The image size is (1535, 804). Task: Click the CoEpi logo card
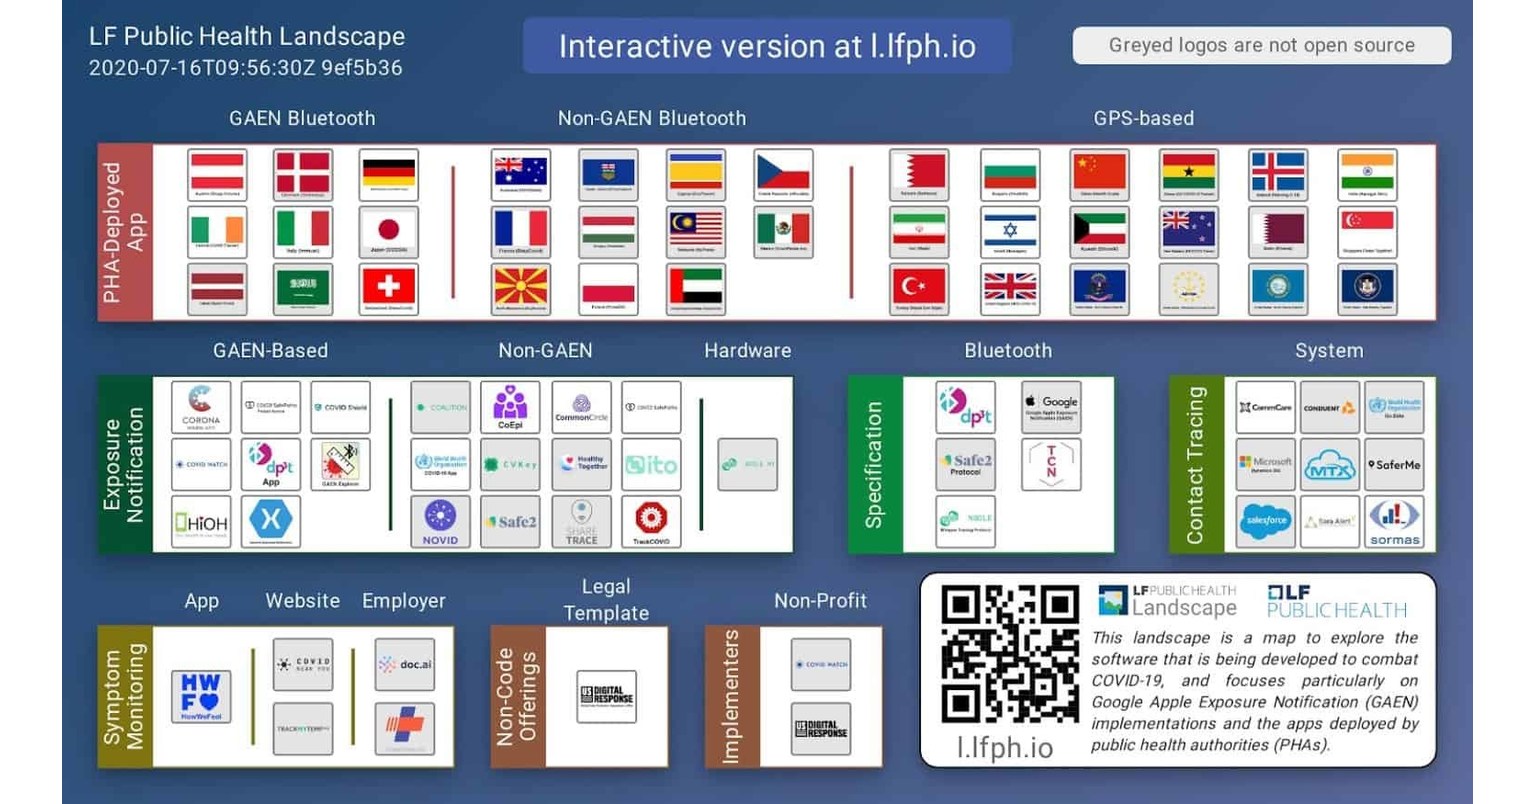tap(510, 407)
